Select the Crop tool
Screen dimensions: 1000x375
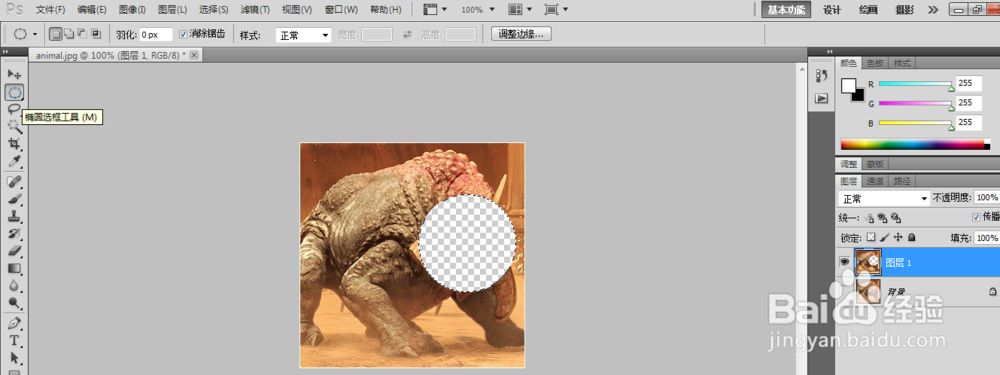(14, 144)
